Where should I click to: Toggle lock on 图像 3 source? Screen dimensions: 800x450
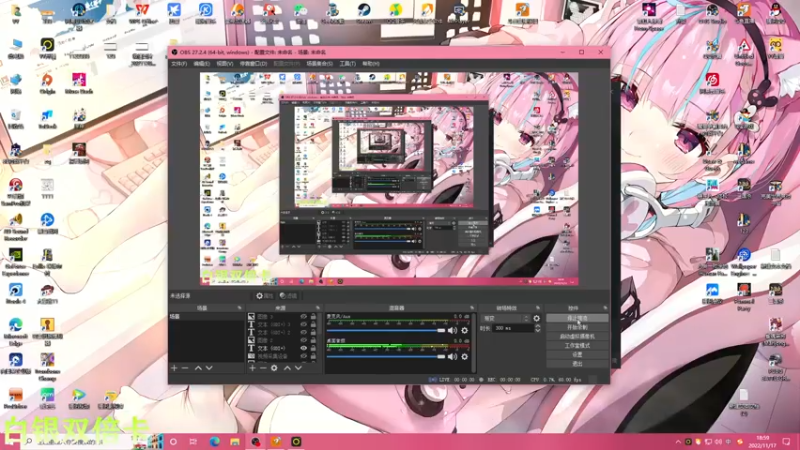point(313,317)
